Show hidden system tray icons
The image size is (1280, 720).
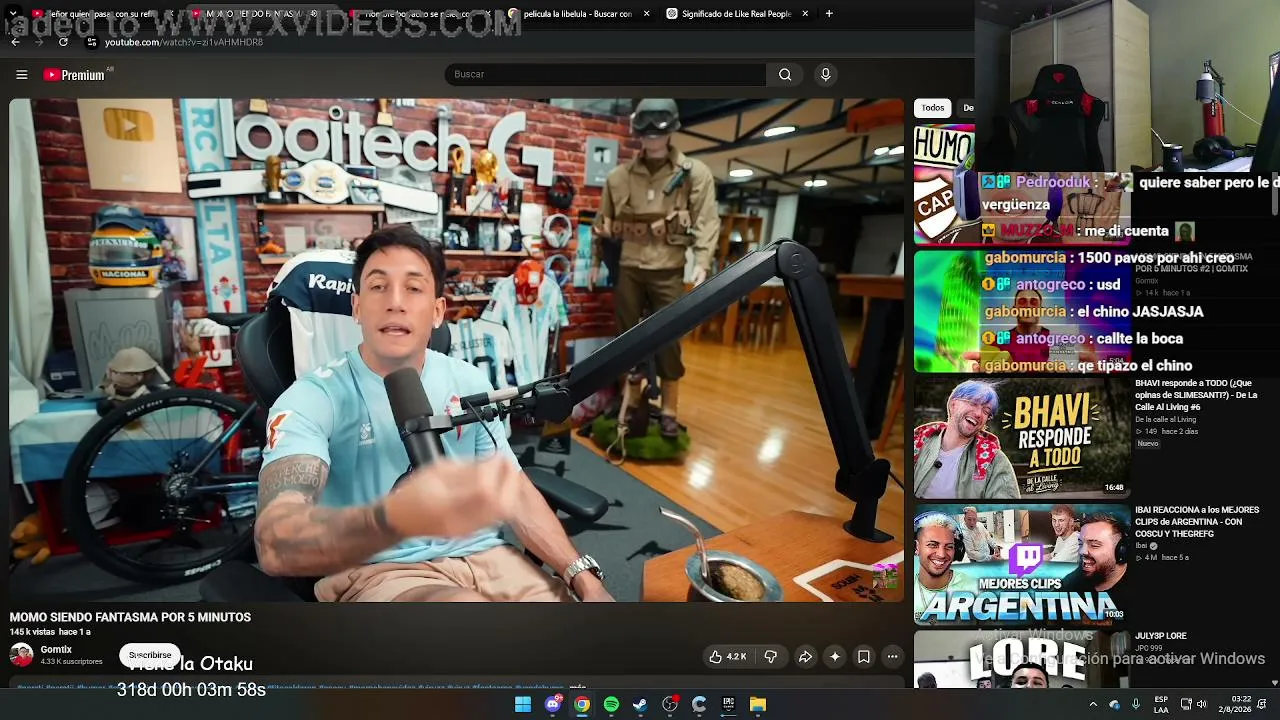(1093, 705)
